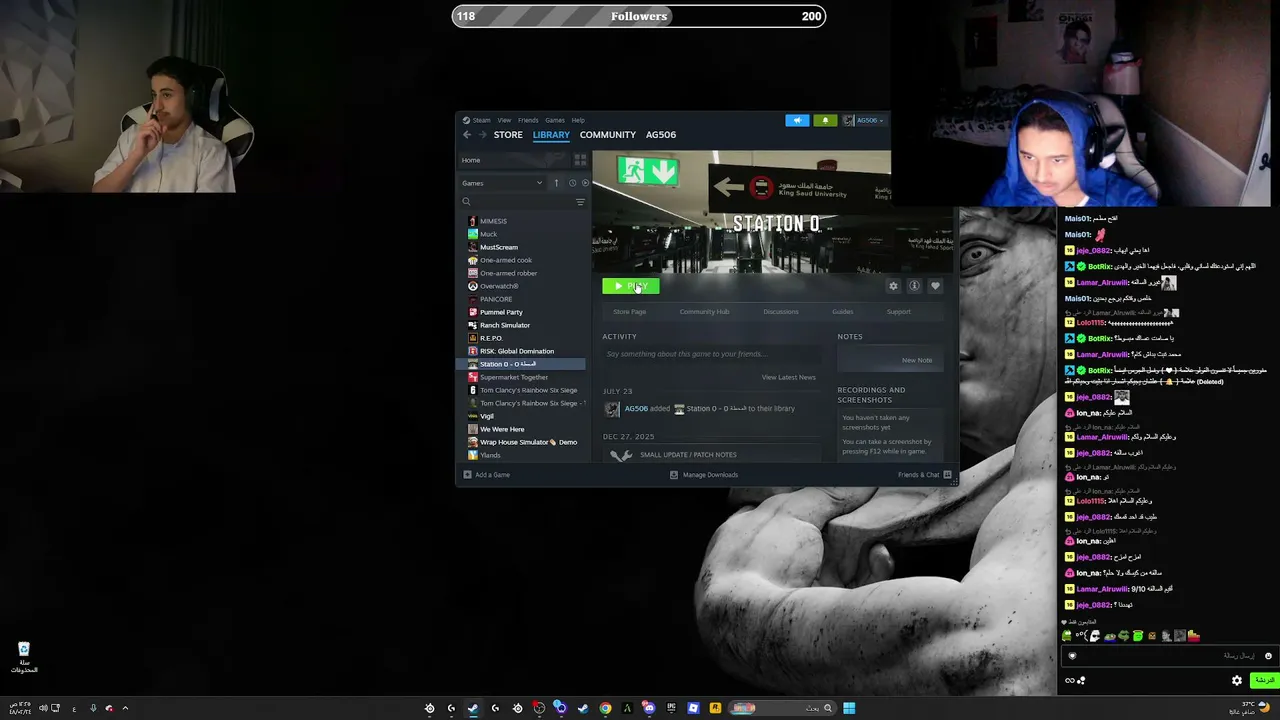The height and width of the screenshot is (720, 1280).
Task: Open Google Chrome from the taskbar
Action: [605, 708]
